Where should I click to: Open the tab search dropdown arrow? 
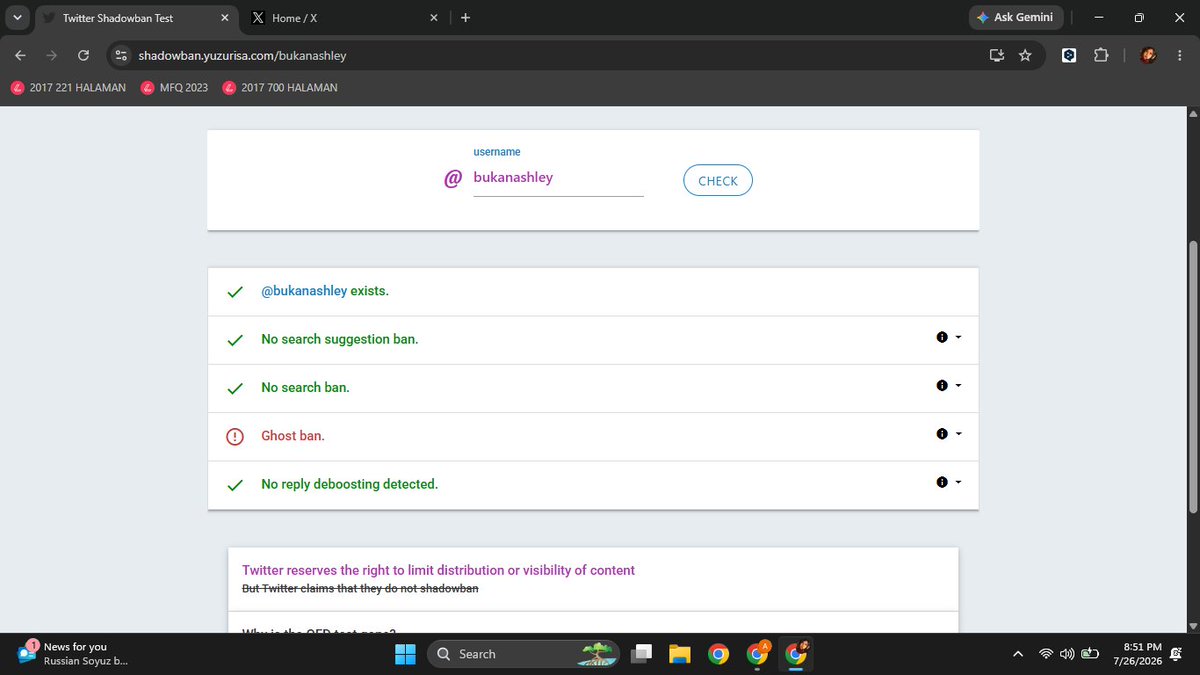[18, 18]
